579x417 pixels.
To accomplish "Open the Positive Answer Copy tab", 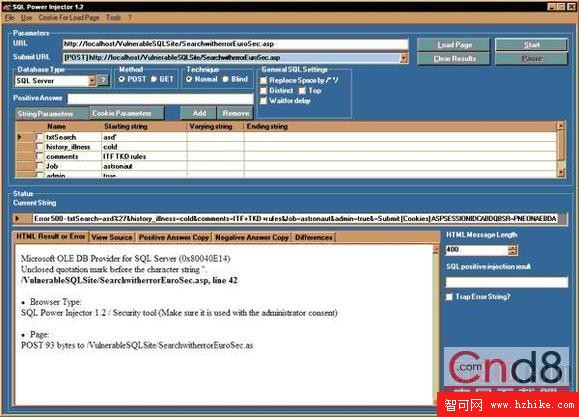I will [174, 237].
